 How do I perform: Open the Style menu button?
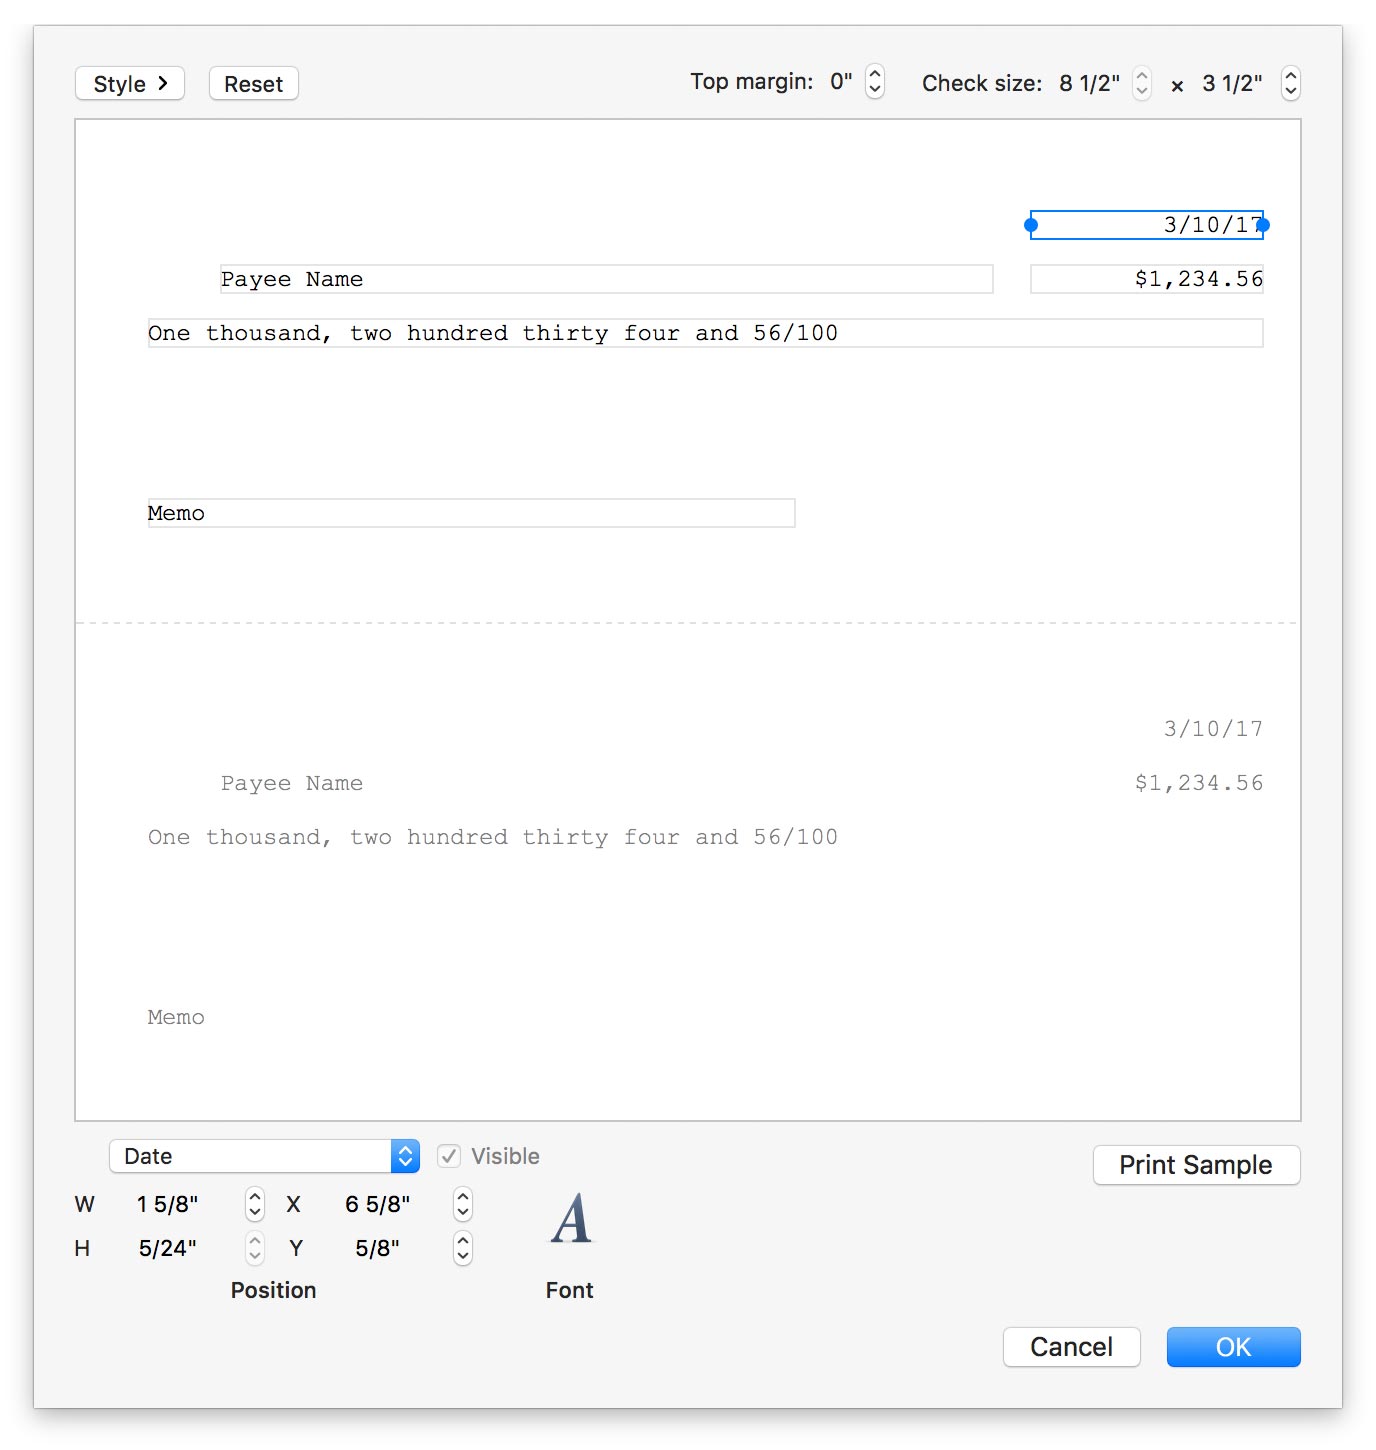pos(130,84)
